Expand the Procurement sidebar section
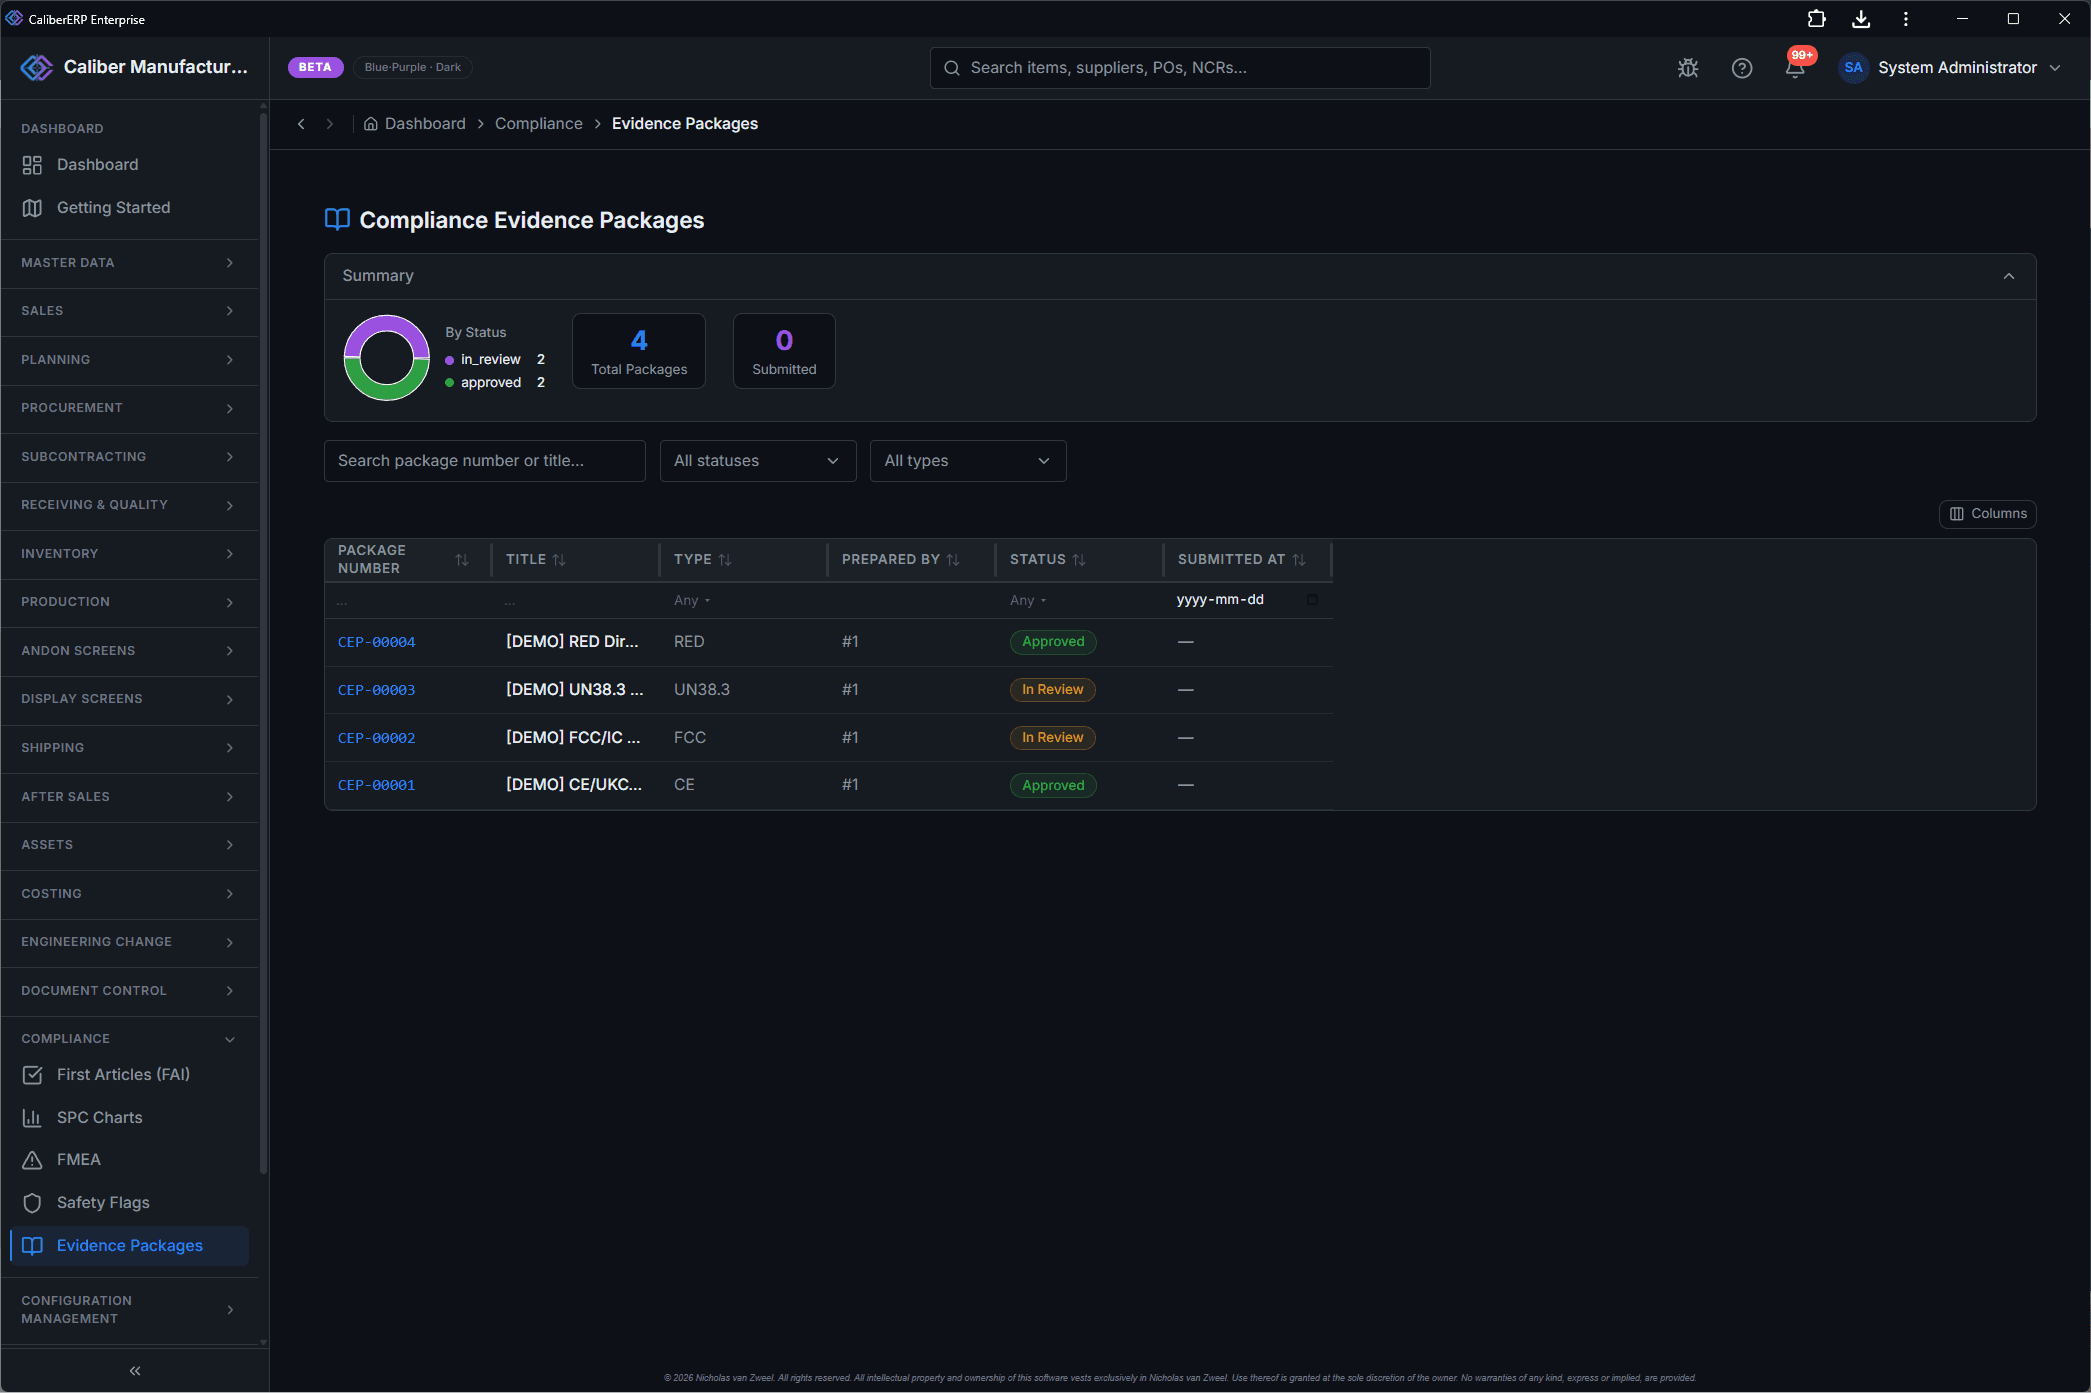This screenshot has width=2091, height=1393. coord(129,408)
